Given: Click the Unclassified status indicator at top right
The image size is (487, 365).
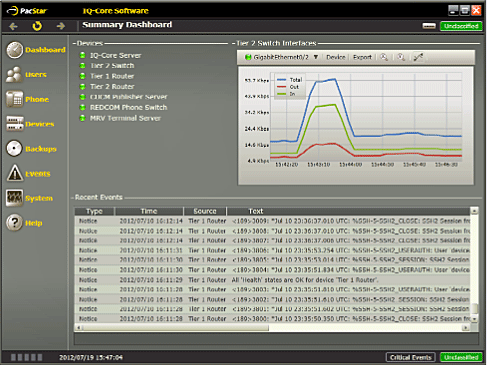Looking at the screenshot, I should click(461, 26).
